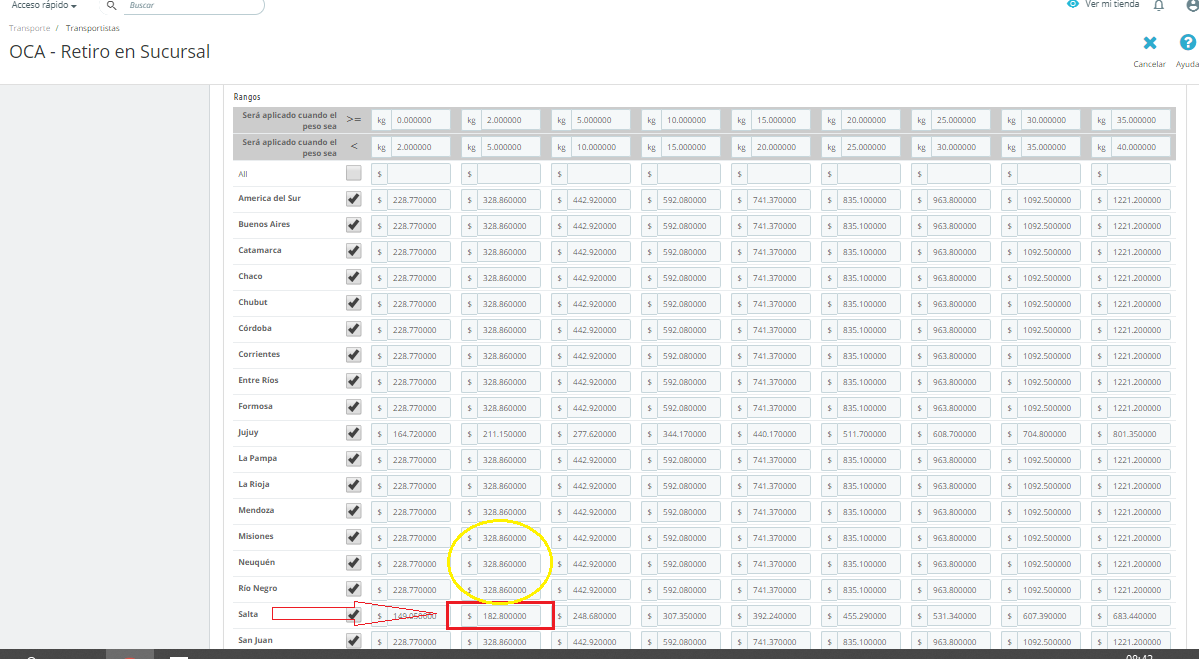1199x659 pixels.
Task: Edit La Rioja price 1092.500000
Action: (1048, 486)
